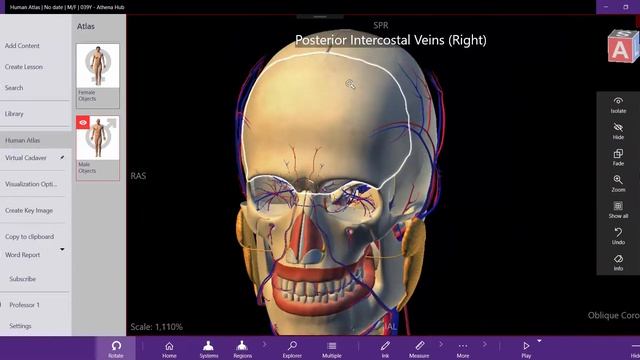Open Create Lesson
Image resolution: width=640 pixels, height=360 pixels.
coord(24,67)
